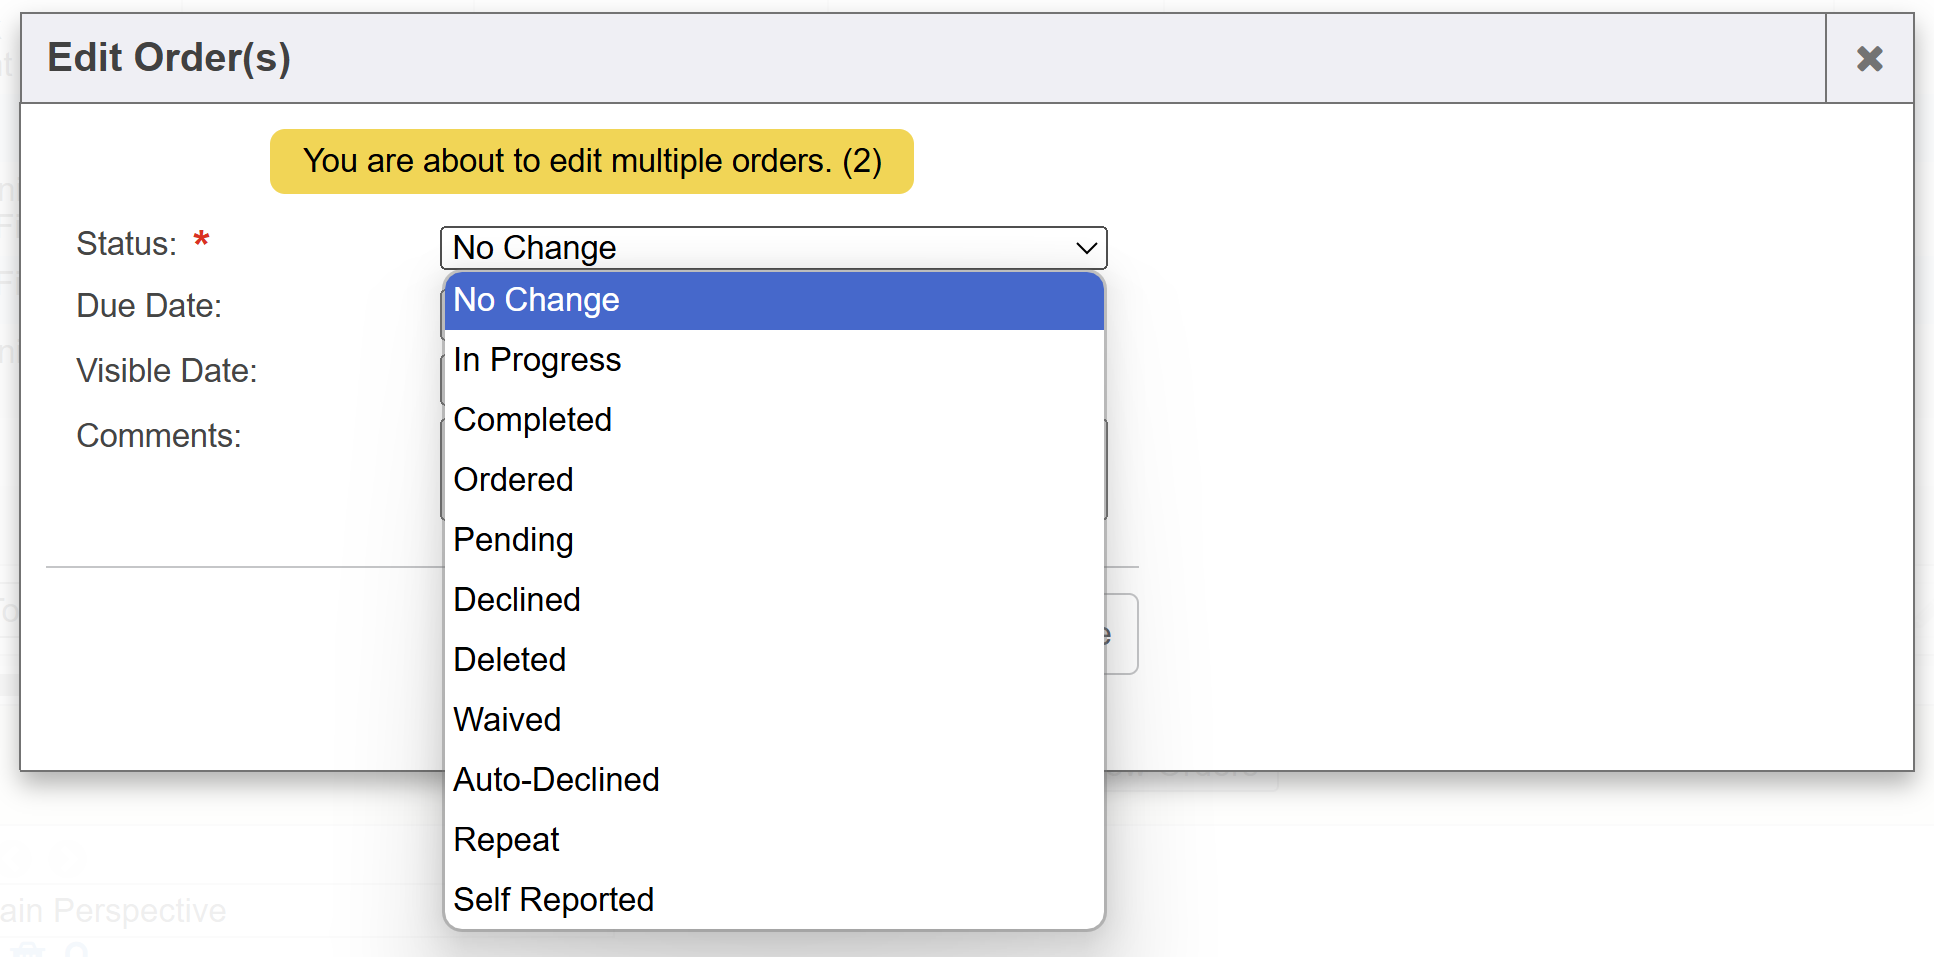Close the Edit Order(s) dialog
Image resolution: width=1934 pixels, height=957 pixels.
pyautogui.click(x=1869, y=59)
